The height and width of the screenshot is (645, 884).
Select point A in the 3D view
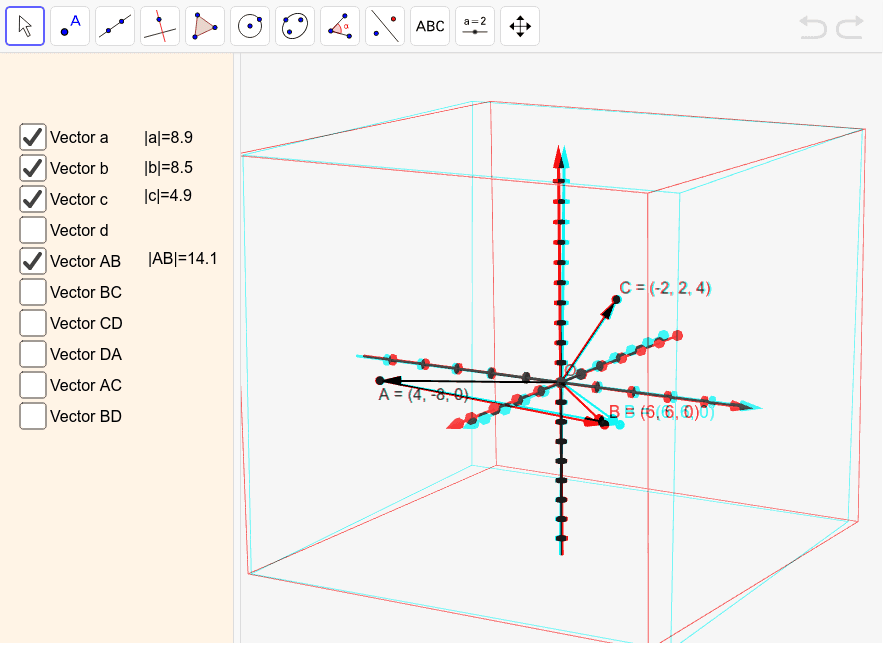pos(380,381)
